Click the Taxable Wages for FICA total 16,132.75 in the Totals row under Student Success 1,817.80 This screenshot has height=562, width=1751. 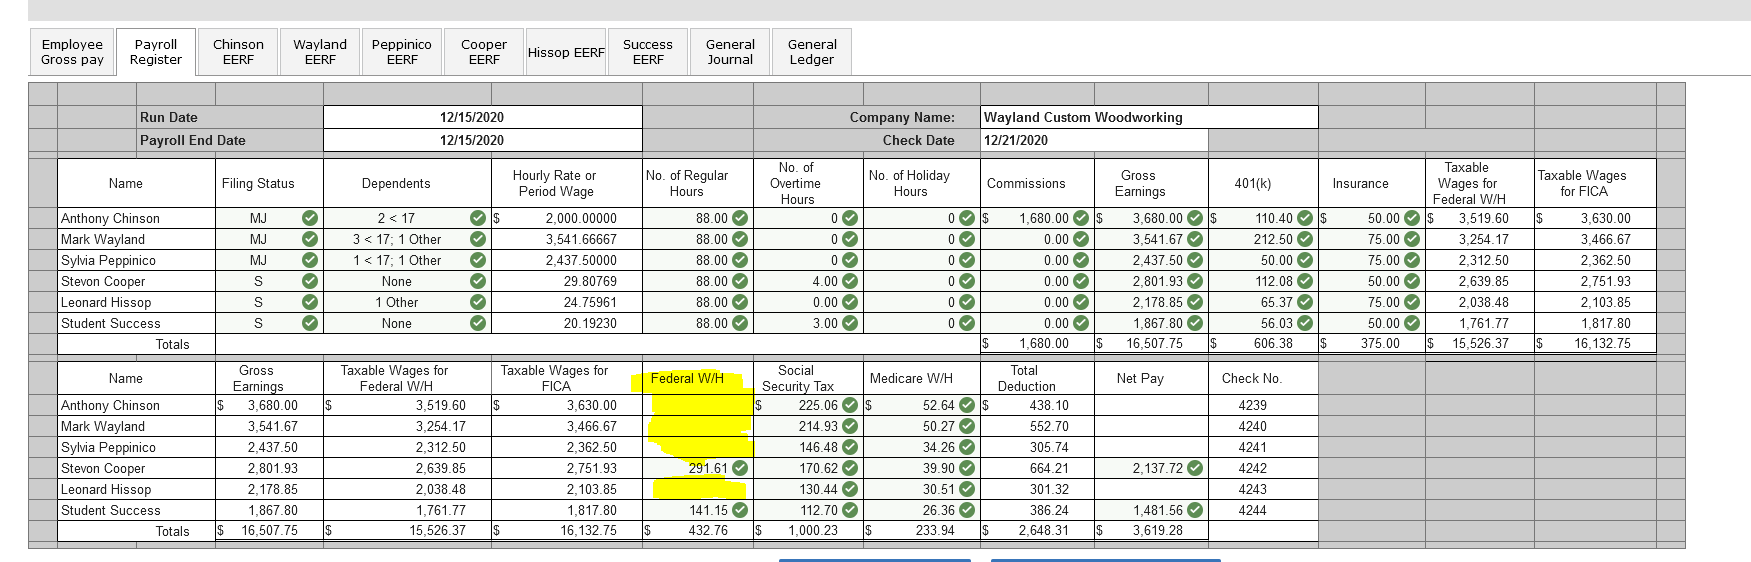pos(566,530)
